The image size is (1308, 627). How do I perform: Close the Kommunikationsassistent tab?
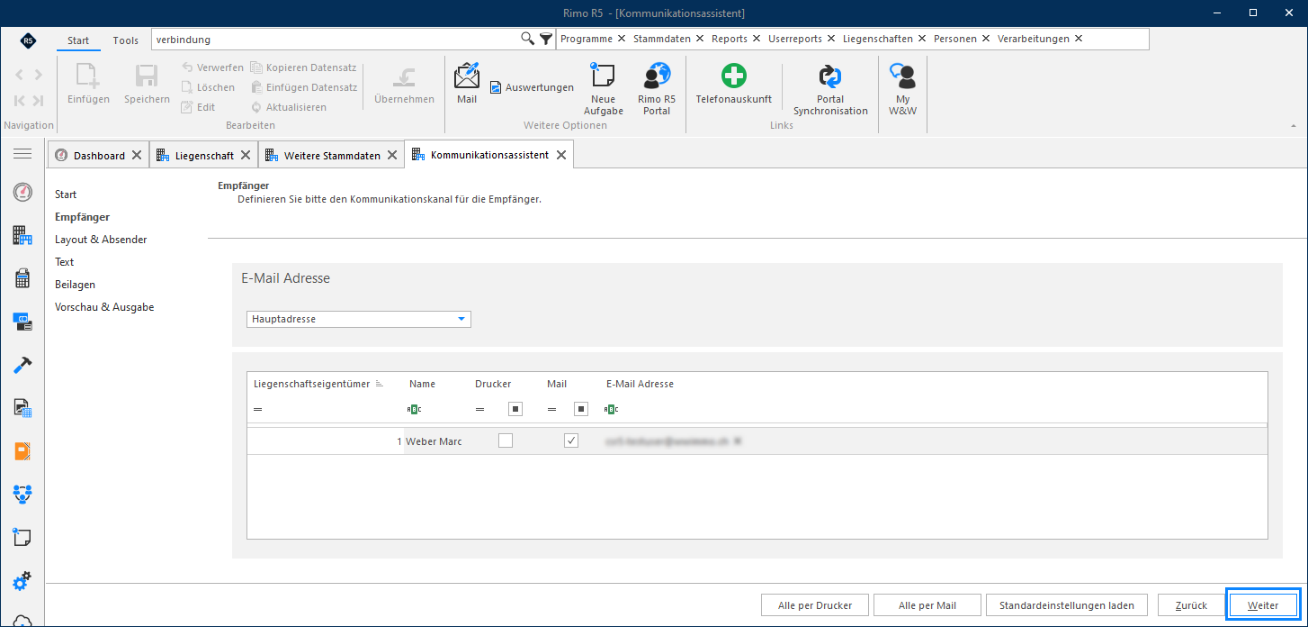[x=561, y=155]
